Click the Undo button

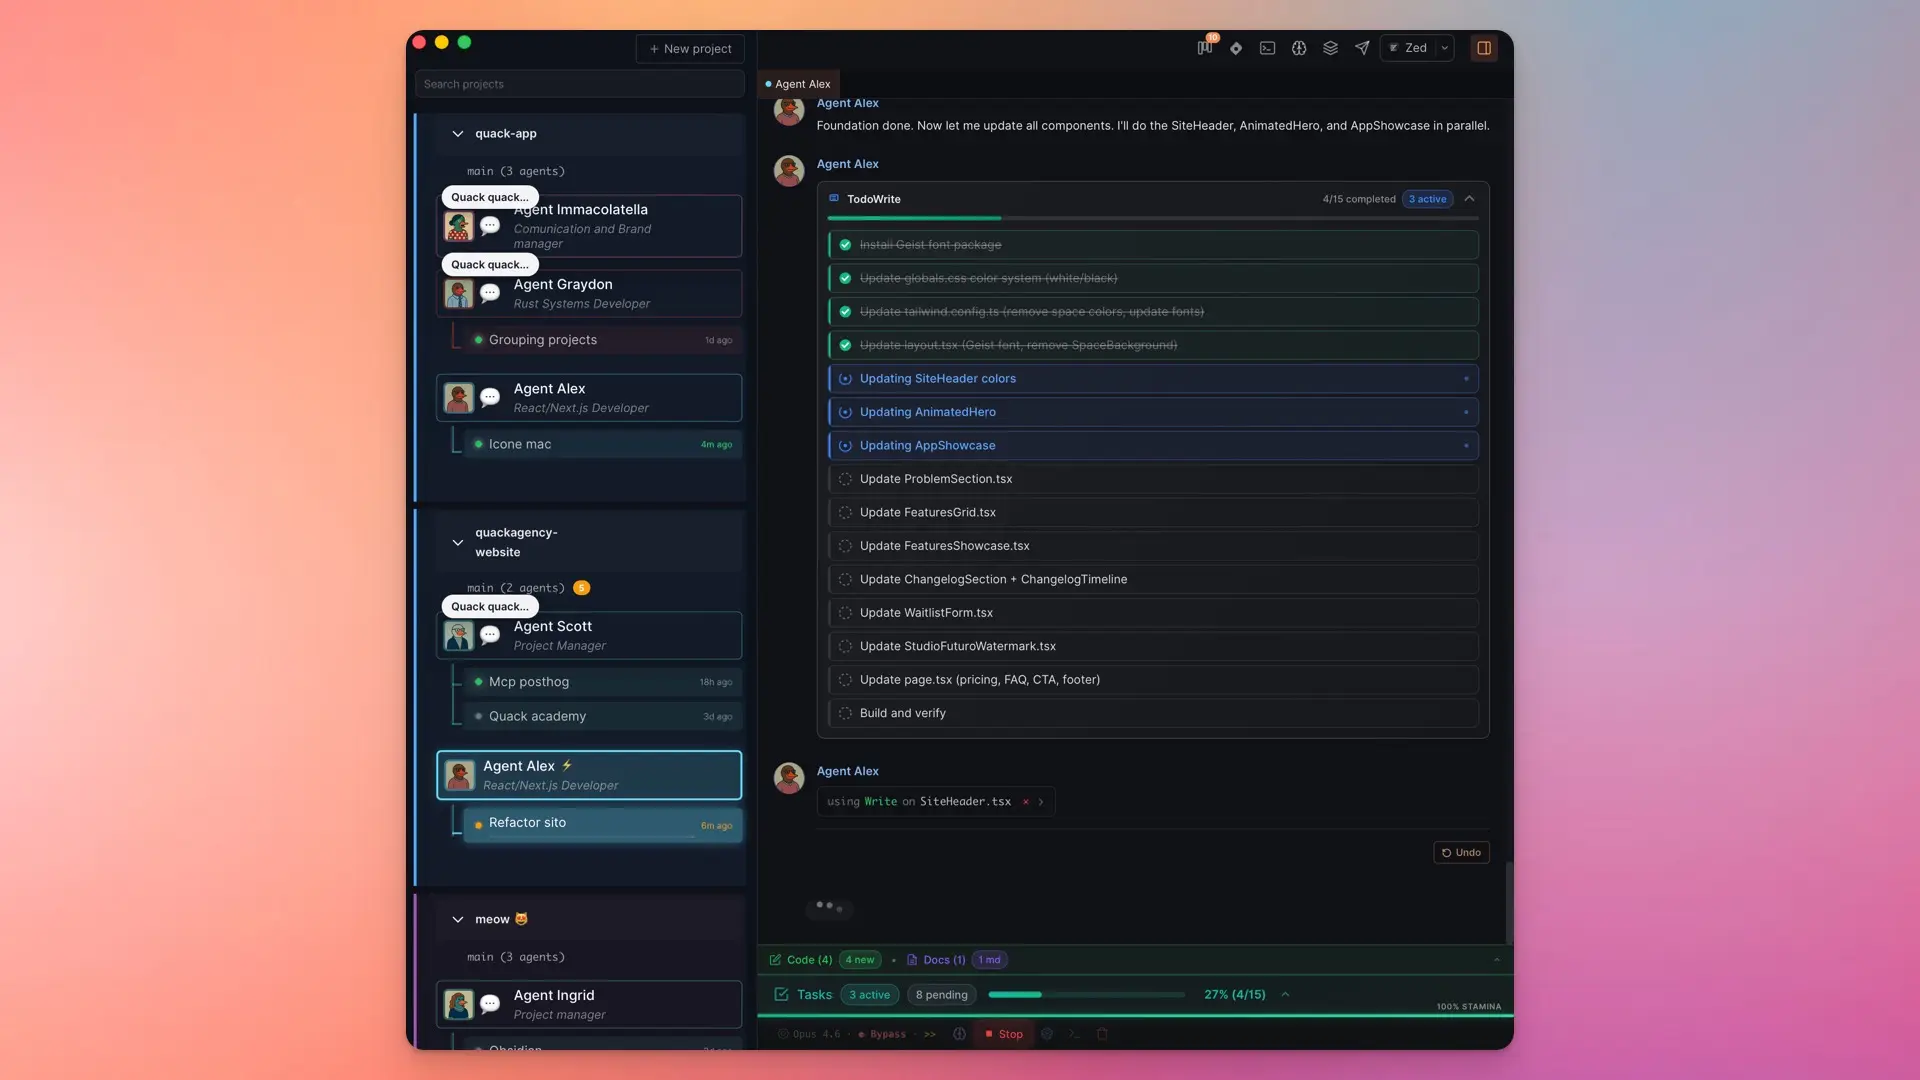1461,853
